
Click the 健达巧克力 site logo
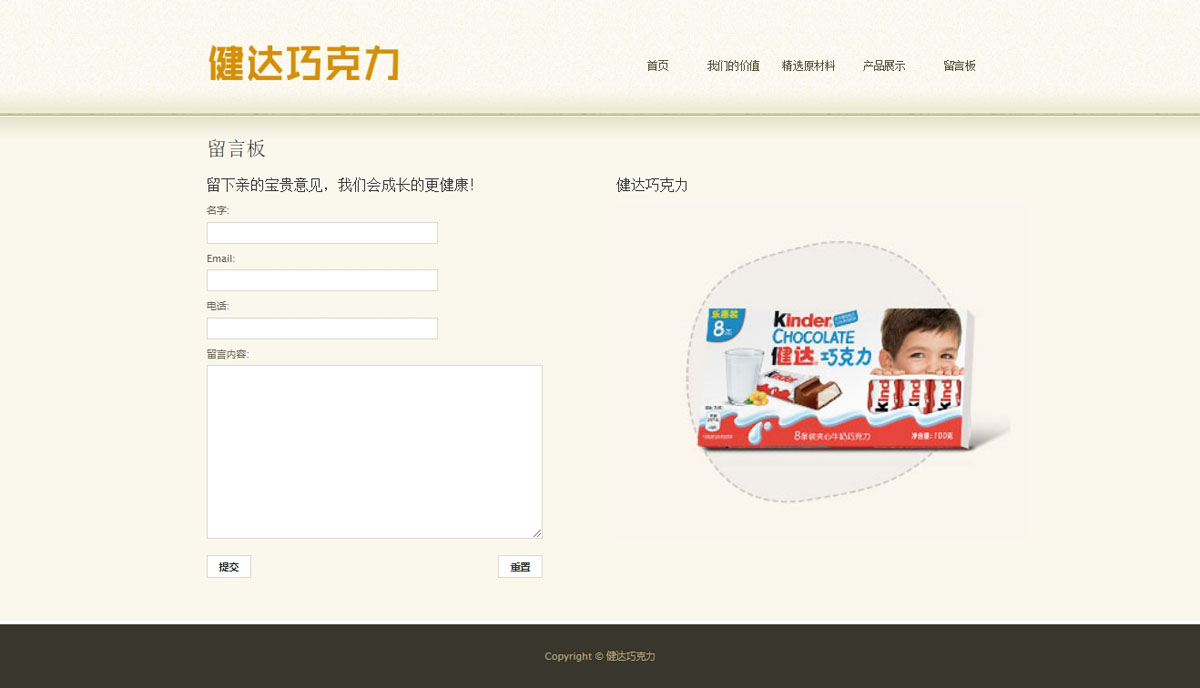pos(304,63)
